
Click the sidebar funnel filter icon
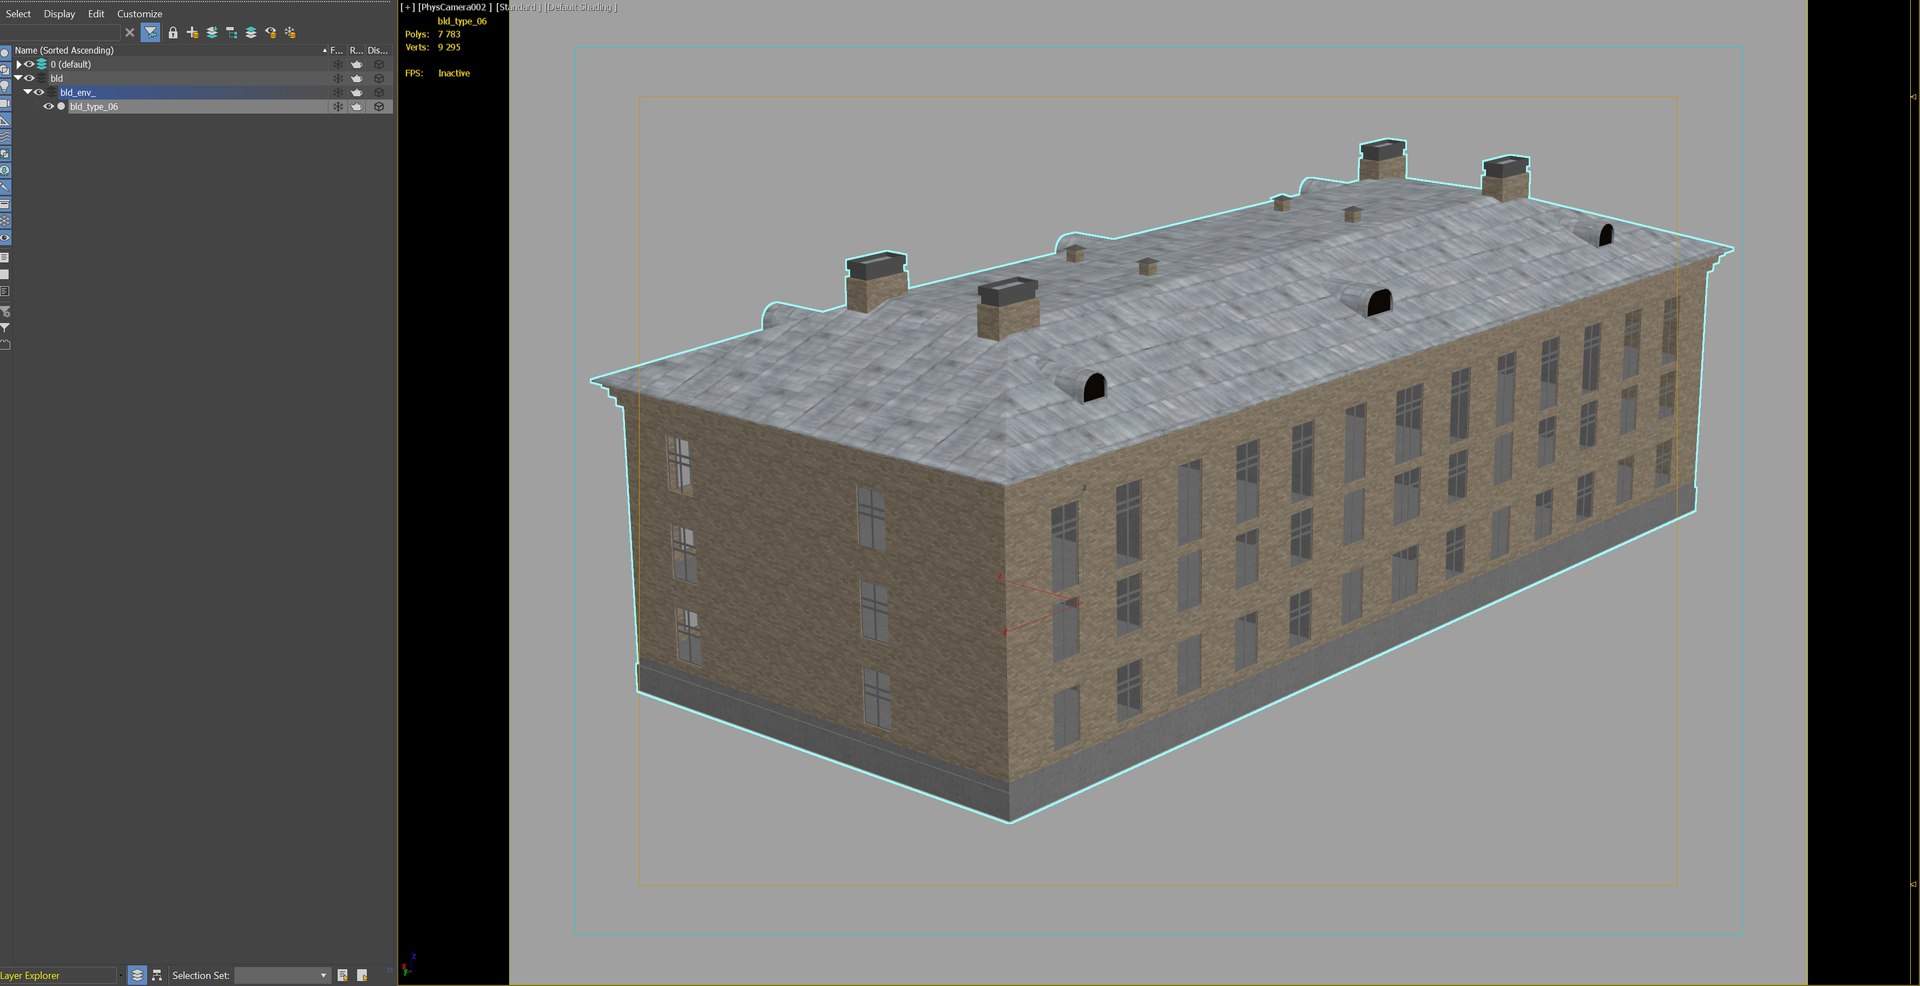coord(5,328)
